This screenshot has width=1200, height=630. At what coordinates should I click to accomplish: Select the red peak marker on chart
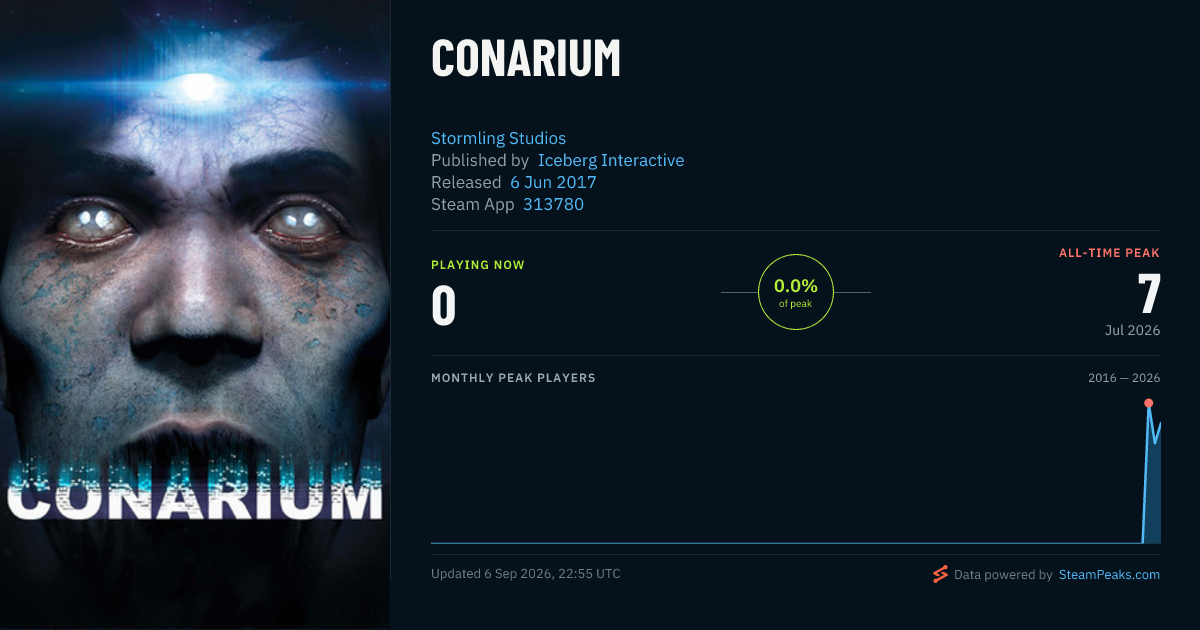pyautogui.click(x=1148, y=403)
